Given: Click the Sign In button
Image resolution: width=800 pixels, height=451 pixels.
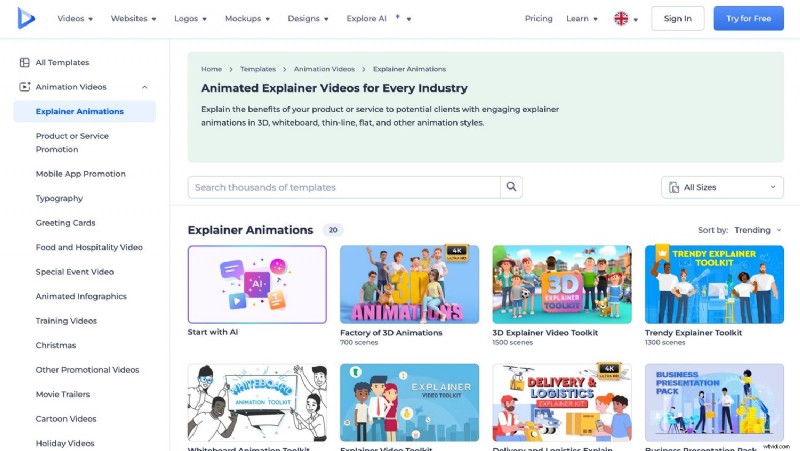Looking at the screenshot, I should click(677, 18).
